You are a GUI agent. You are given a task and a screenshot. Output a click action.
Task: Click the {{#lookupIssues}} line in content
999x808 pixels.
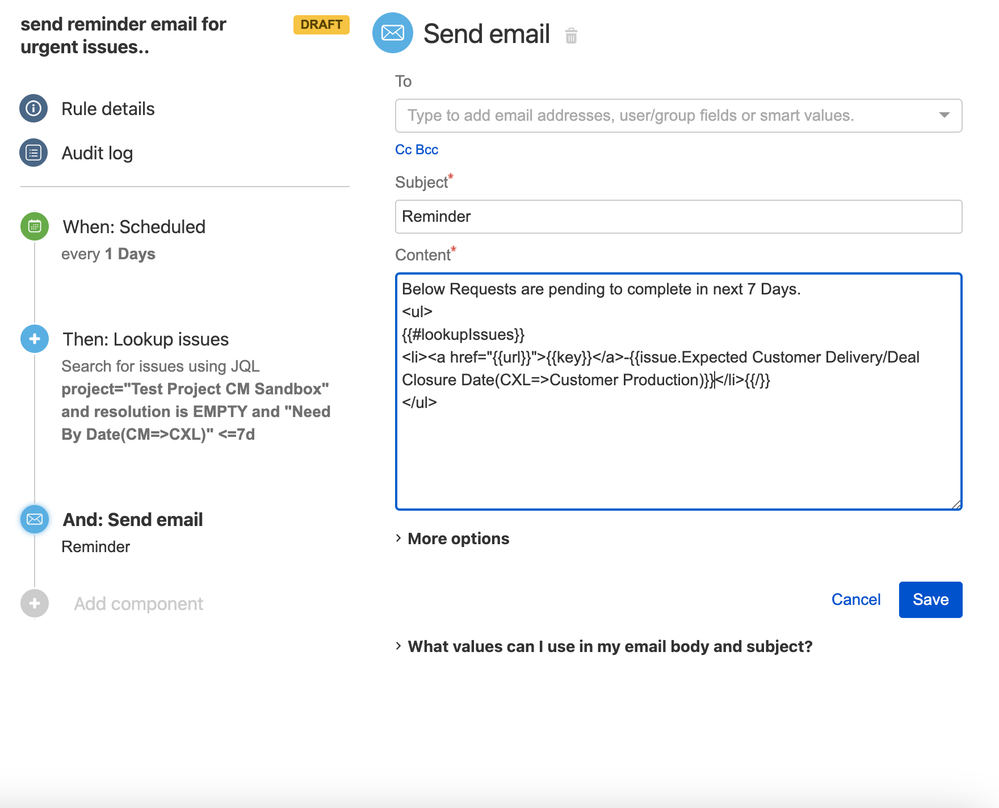click(463, 335)
